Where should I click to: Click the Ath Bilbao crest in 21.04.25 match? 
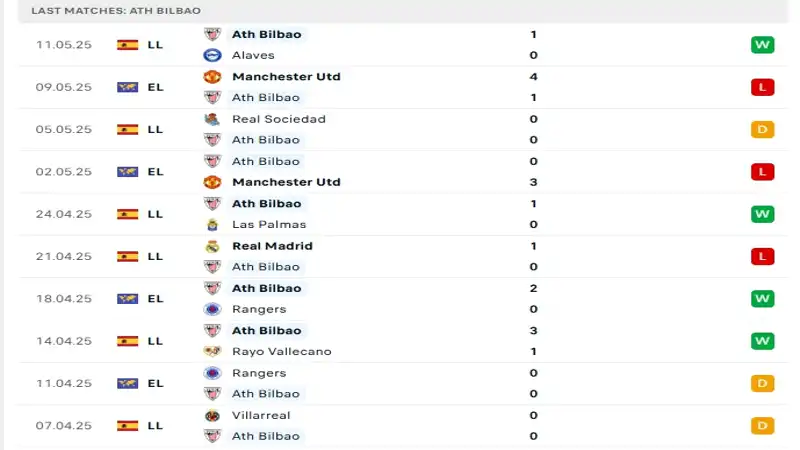(x=212, y=267)
